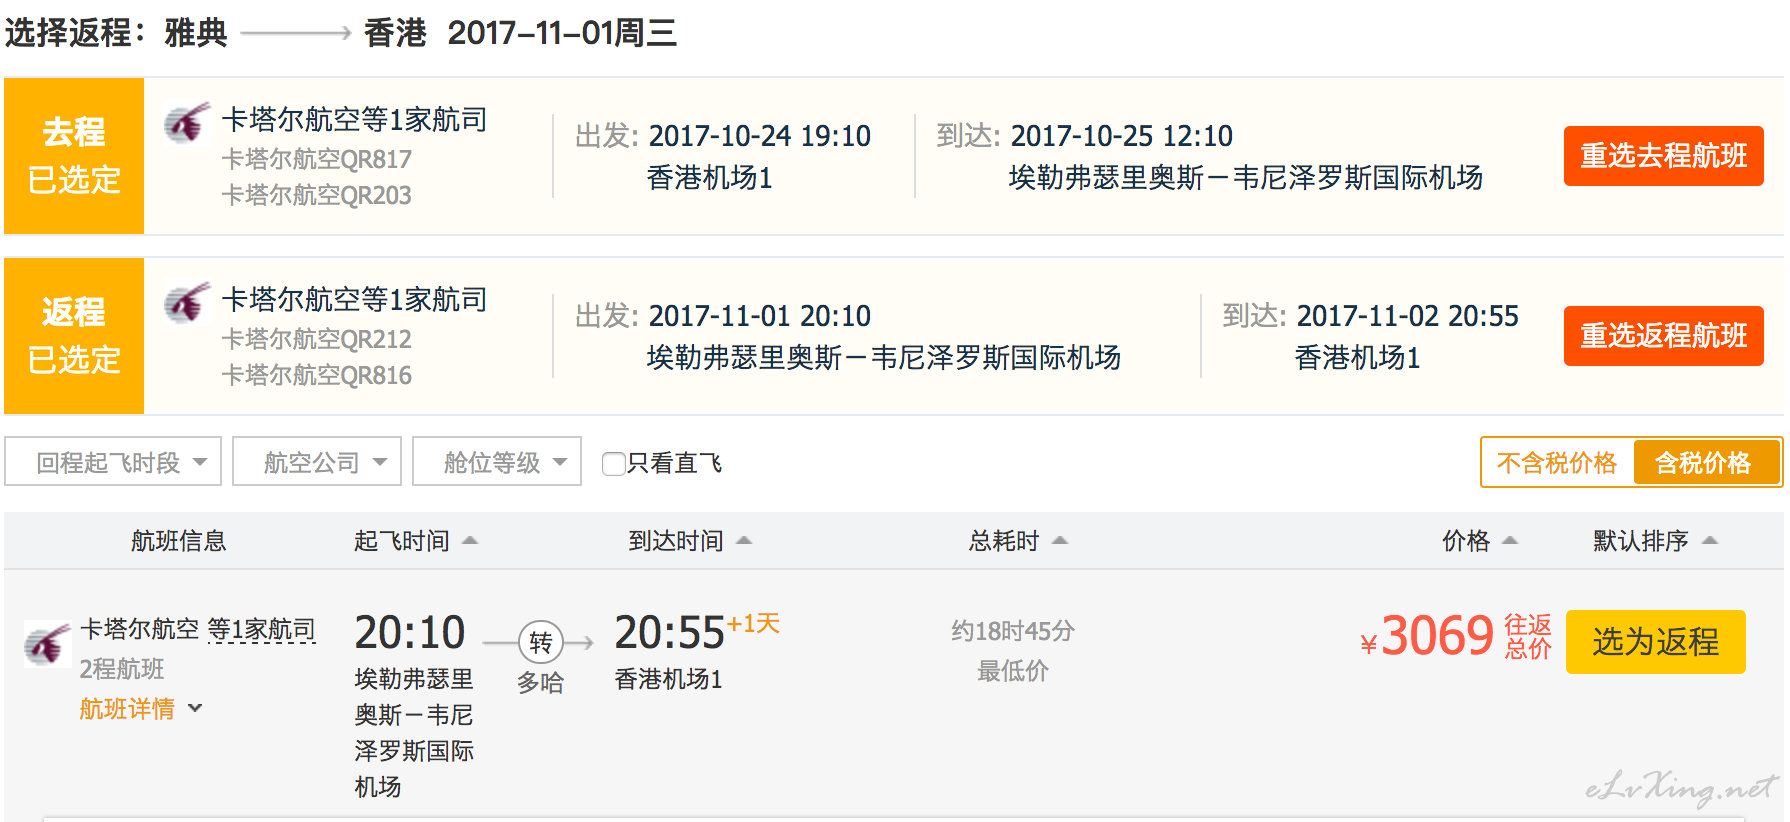Switch to 含税价格 price view
The width and height of the screenshot is (1790, 822).
coord(1704,463)
